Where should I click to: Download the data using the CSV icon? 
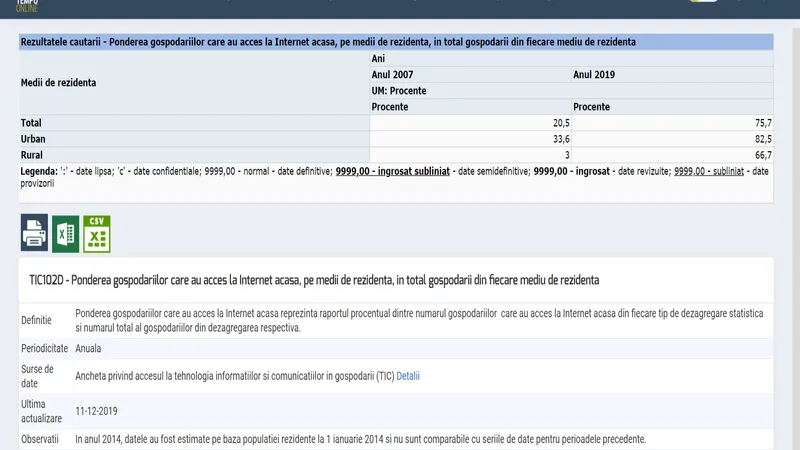(x=97, y=234)
